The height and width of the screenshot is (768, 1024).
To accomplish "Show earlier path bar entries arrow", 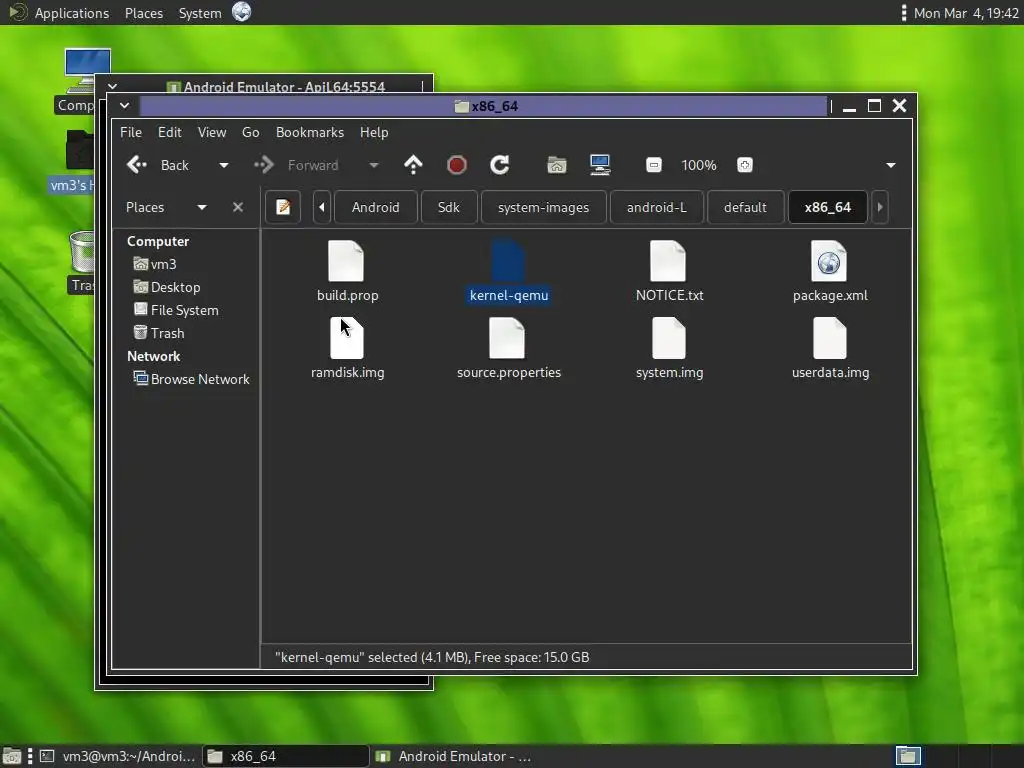I will tap(322, 207).
